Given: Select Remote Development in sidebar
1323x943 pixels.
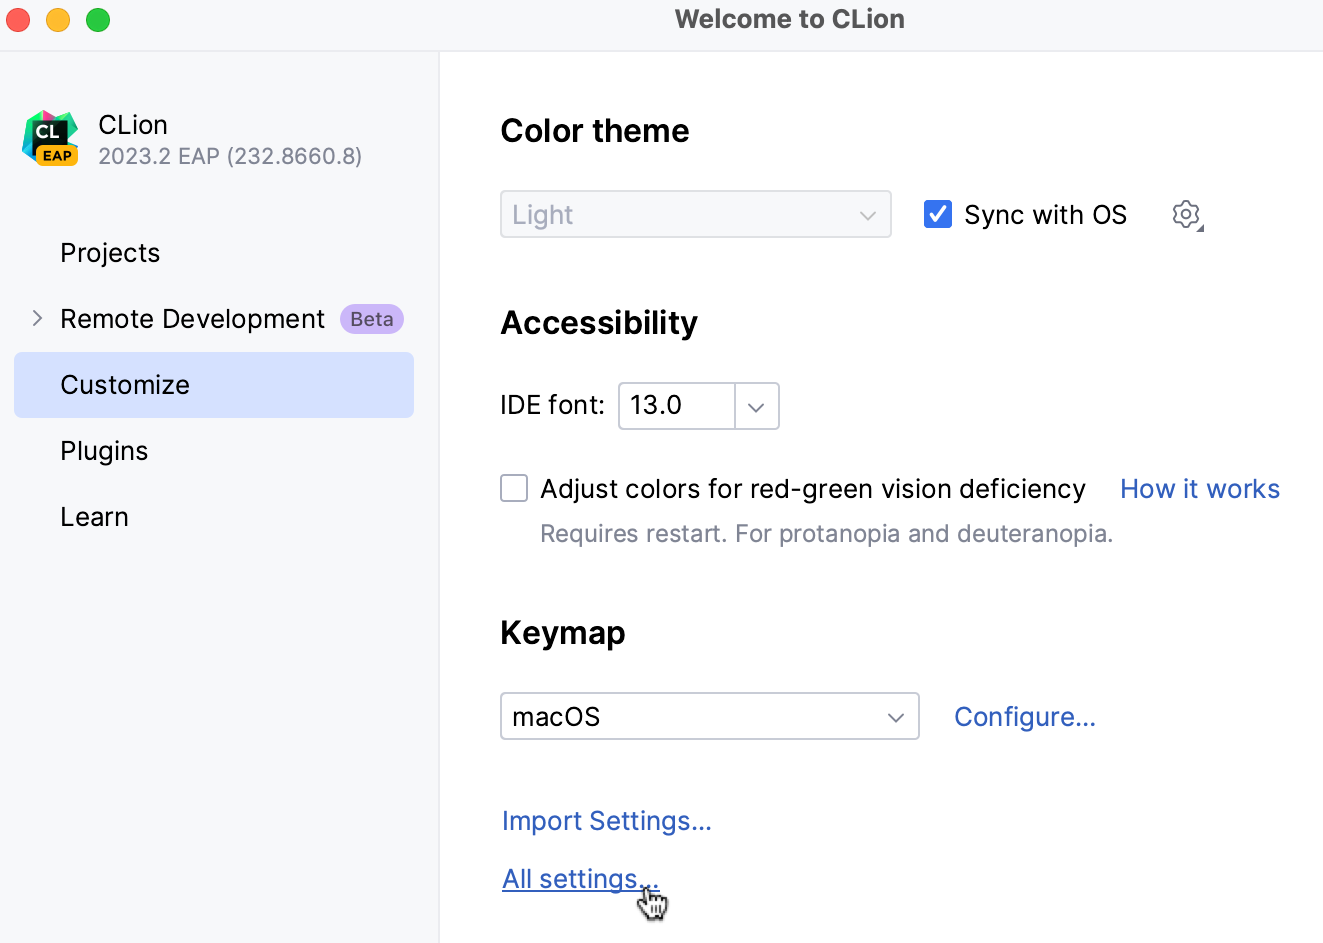Looking at the screenshot, I should [192, 319].
